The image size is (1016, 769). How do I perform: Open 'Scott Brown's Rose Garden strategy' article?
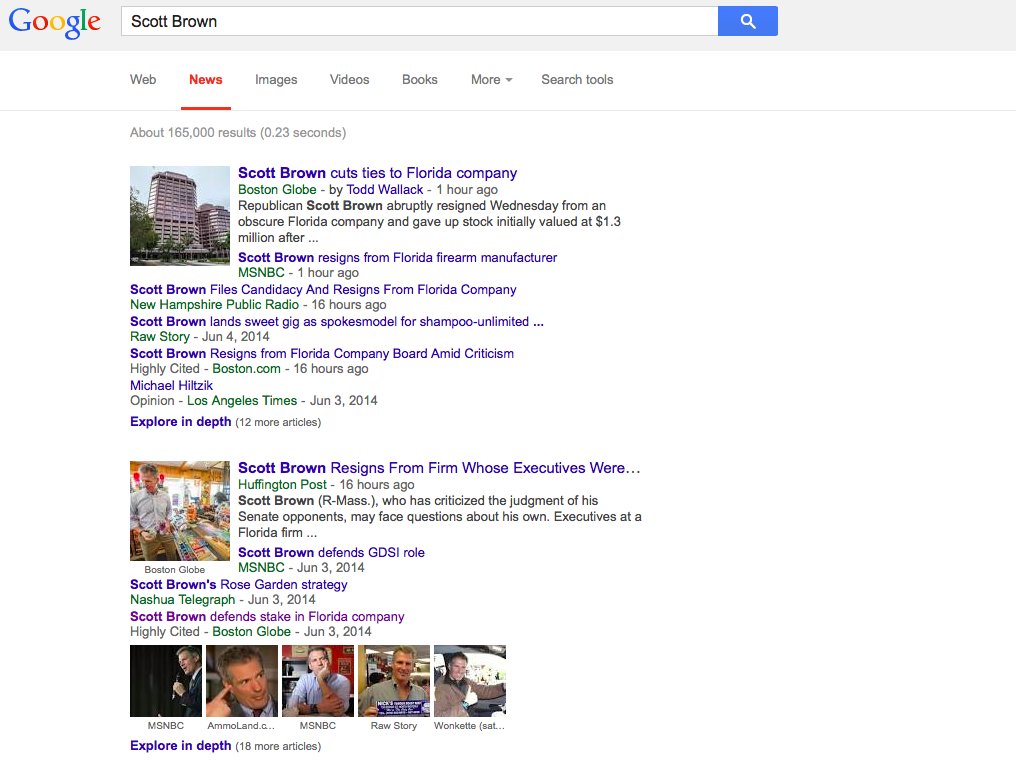point(239,585)
